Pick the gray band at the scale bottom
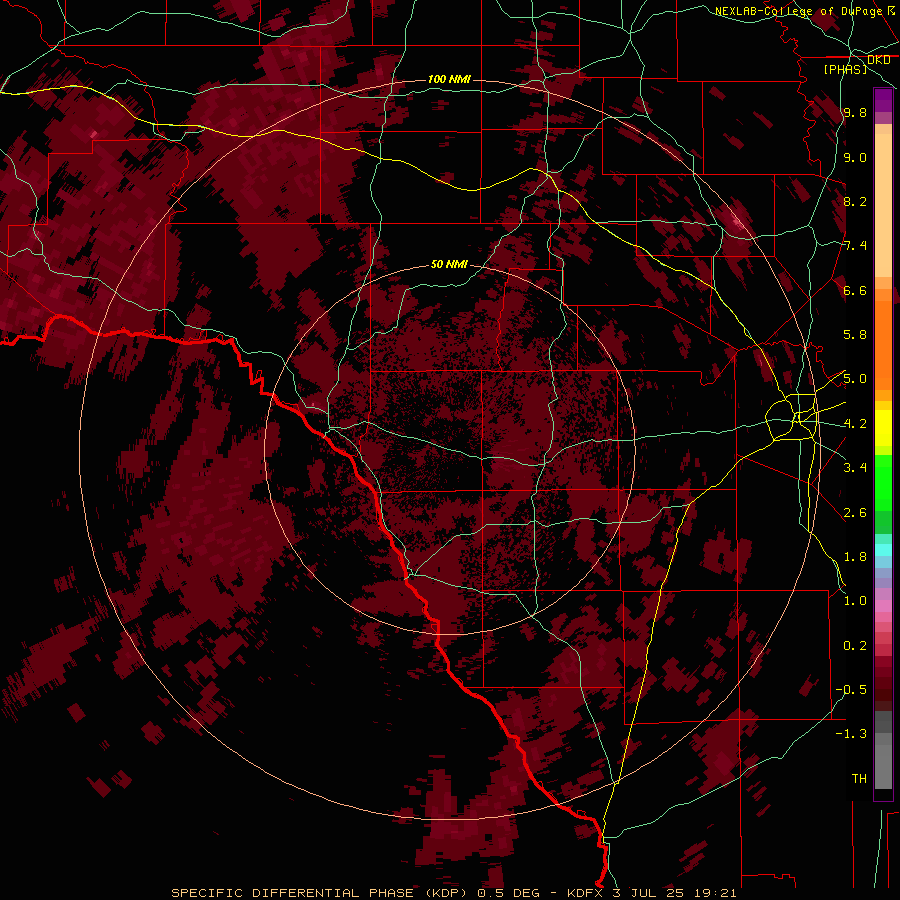 pos(883,761)
